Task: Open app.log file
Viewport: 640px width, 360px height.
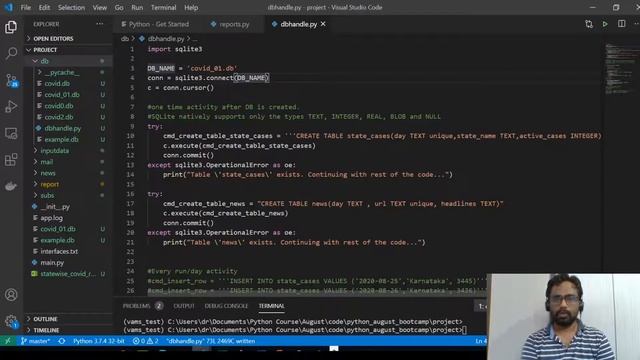Action: 51,218
